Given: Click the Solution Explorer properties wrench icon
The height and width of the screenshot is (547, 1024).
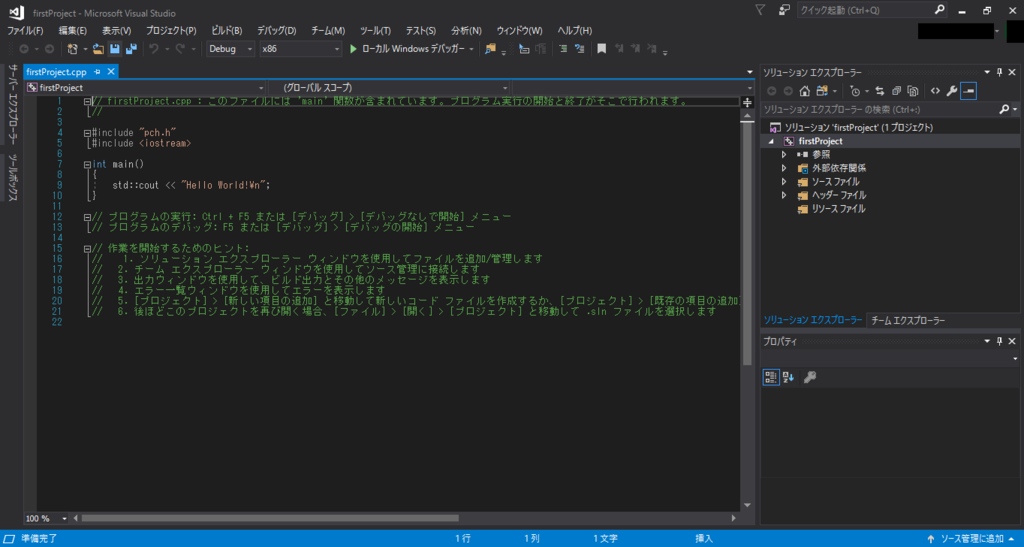Looking at the screenshot, I should (952, 91).
